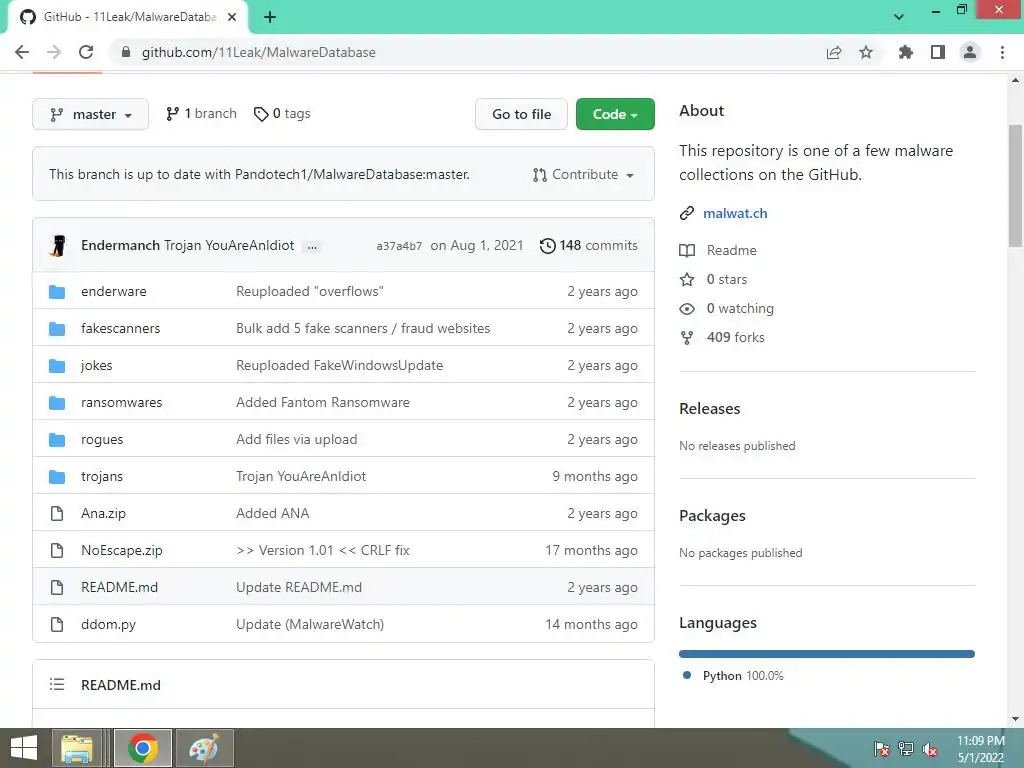Open the Chrome profile avatar

970,52
